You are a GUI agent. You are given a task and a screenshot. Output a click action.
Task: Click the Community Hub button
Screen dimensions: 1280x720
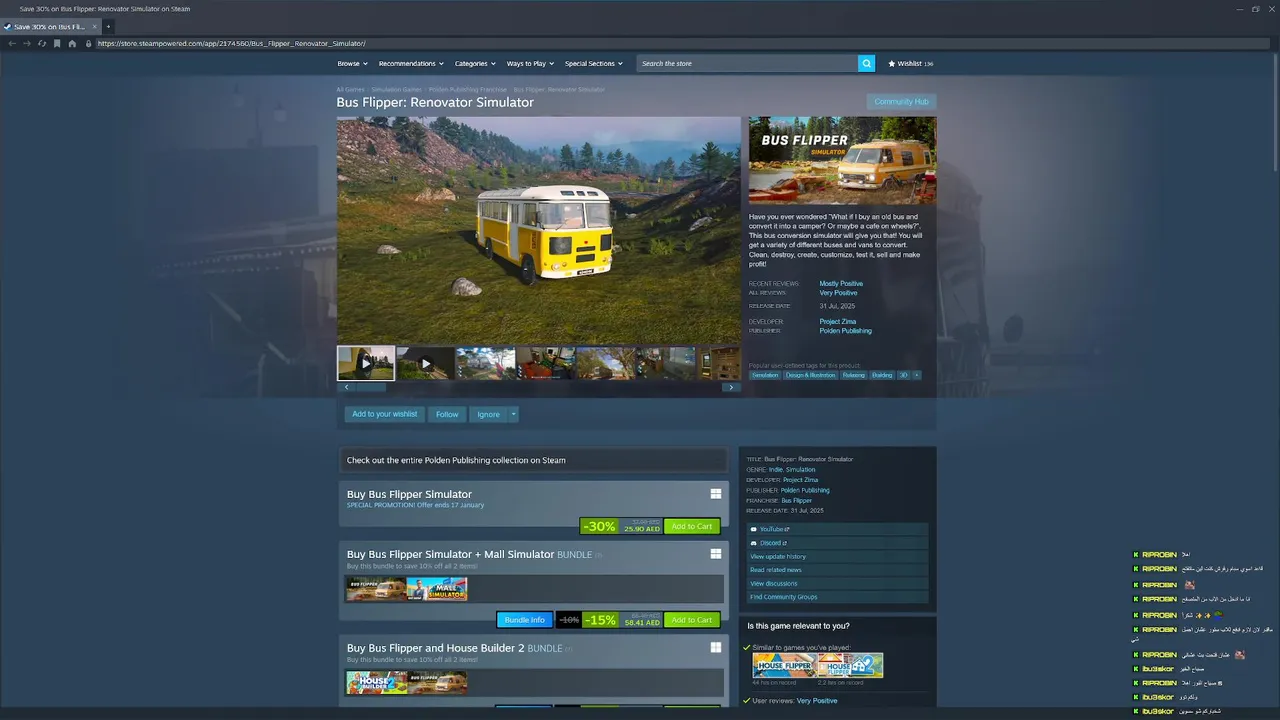tap(901, 102)
